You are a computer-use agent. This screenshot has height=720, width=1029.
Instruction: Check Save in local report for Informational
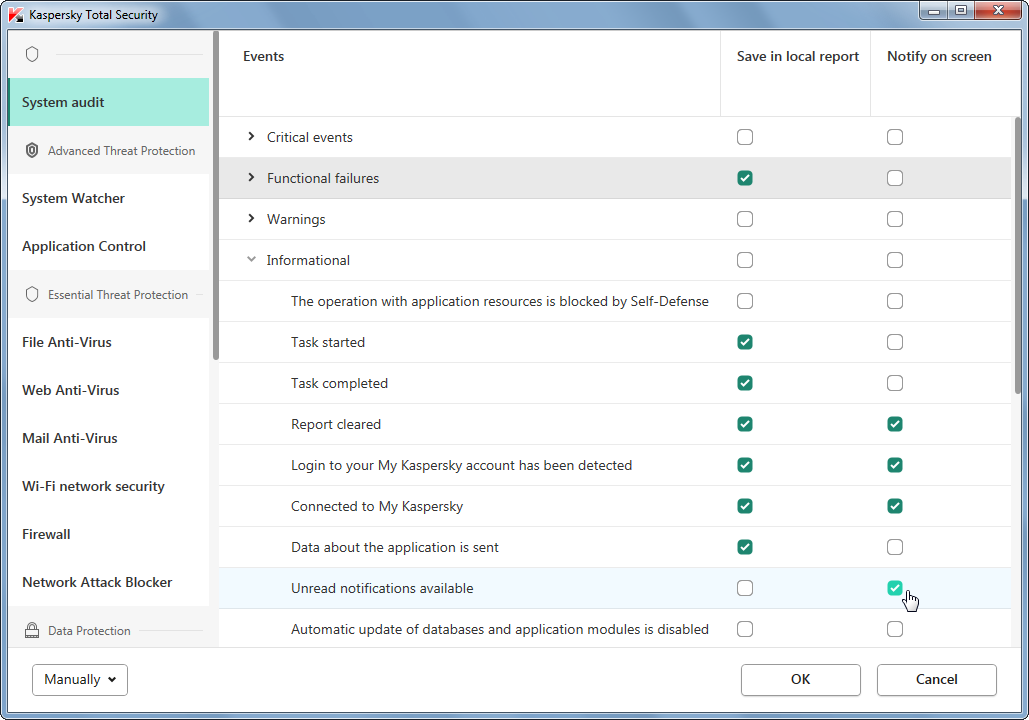[x=745, y=260]
